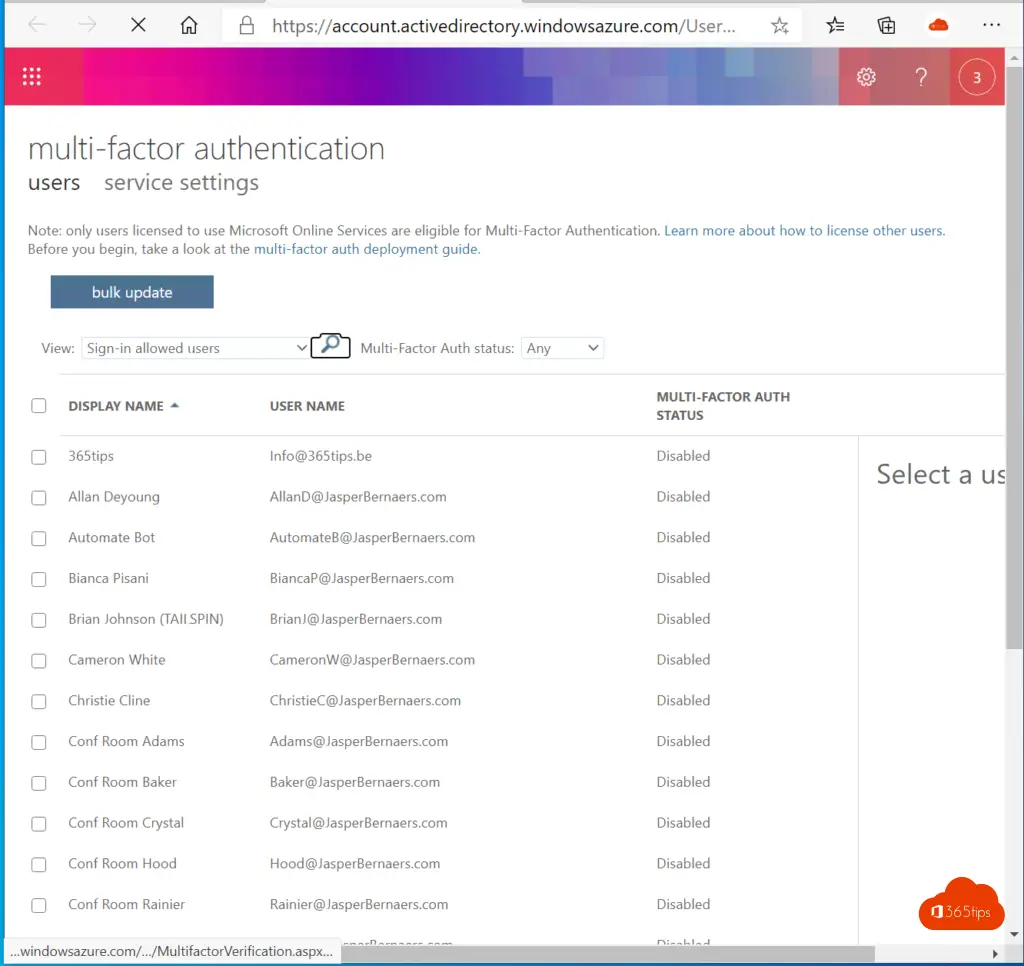Open the Office 365 app launcher grid
The height and width of the screenshot is (966, 1024).
click(x=31, y=77)
